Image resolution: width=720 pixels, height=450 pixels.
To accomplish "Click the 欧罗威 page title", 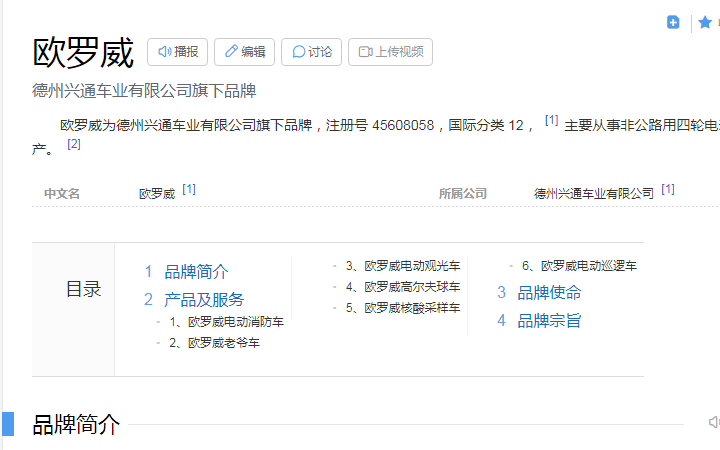I will pos(83,53).
